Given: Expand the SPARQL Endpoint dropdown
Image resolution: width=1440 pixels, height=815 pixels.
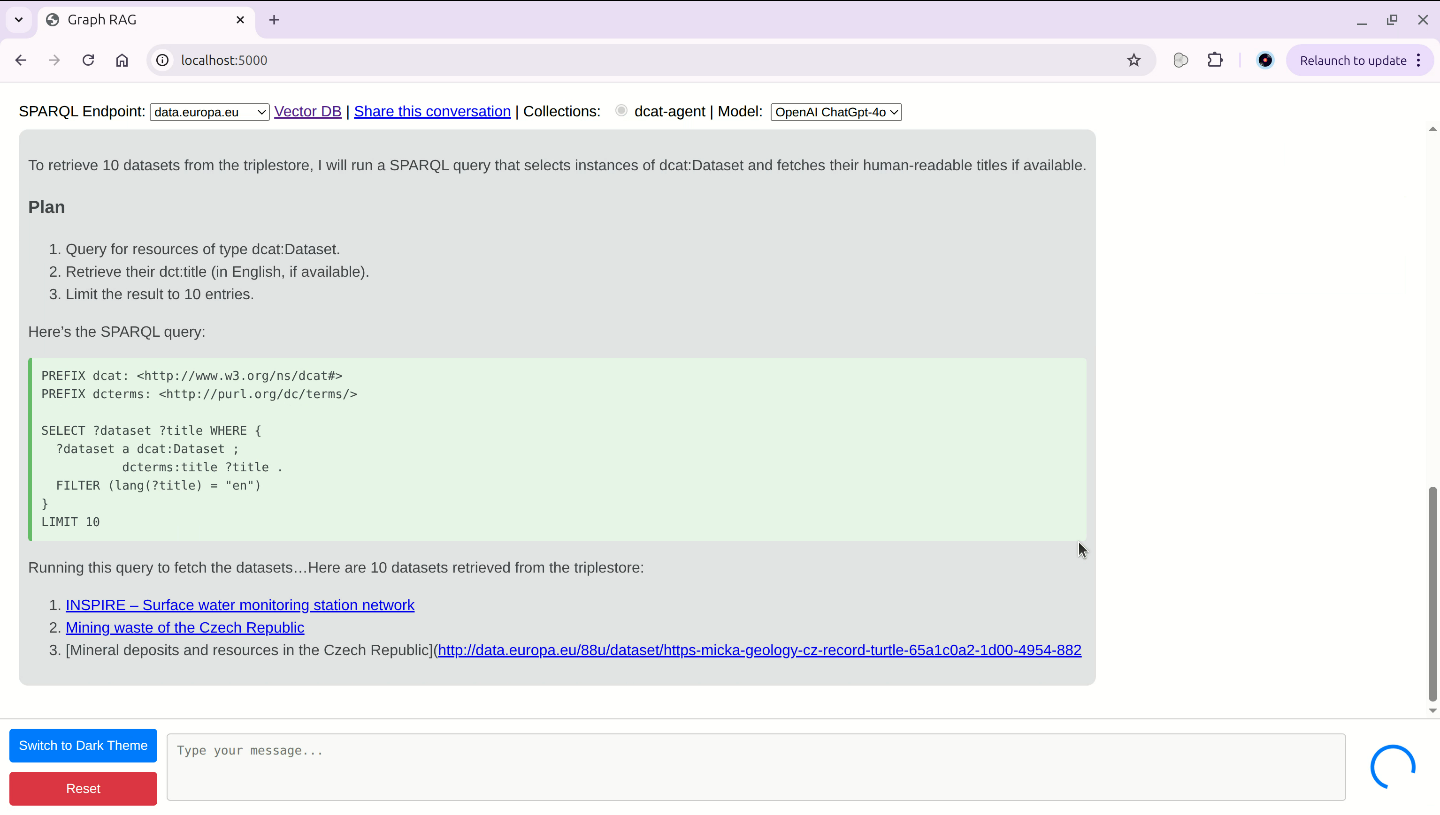Looking at the screenshot, I should 209,112.
